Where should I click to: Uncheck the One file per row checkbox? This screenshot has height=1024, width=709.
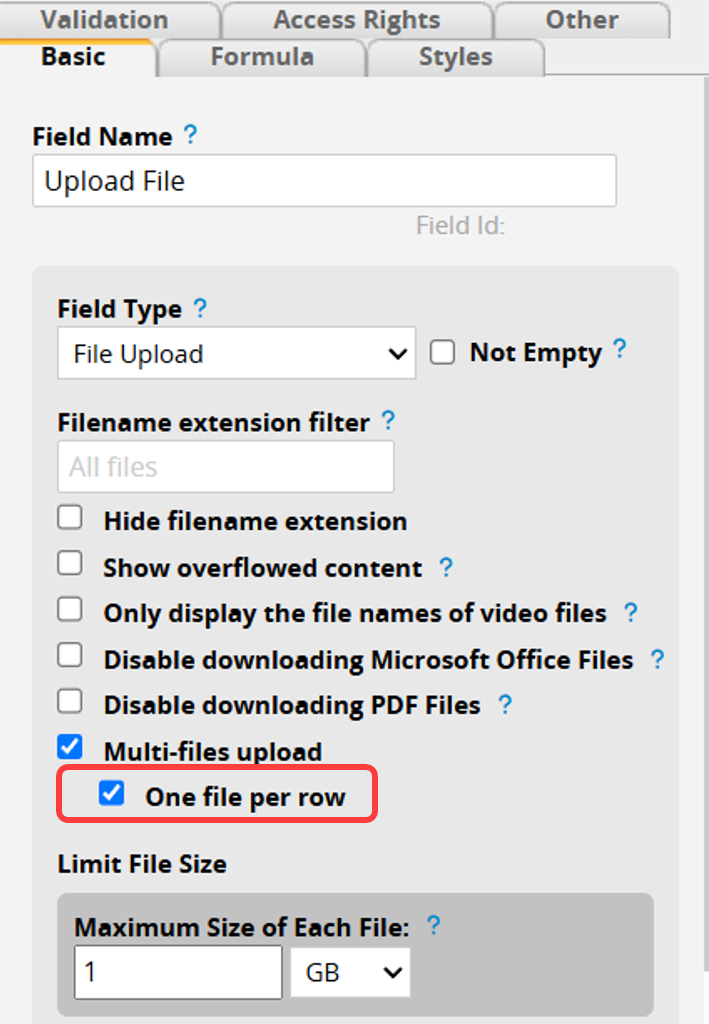[112, 793]
